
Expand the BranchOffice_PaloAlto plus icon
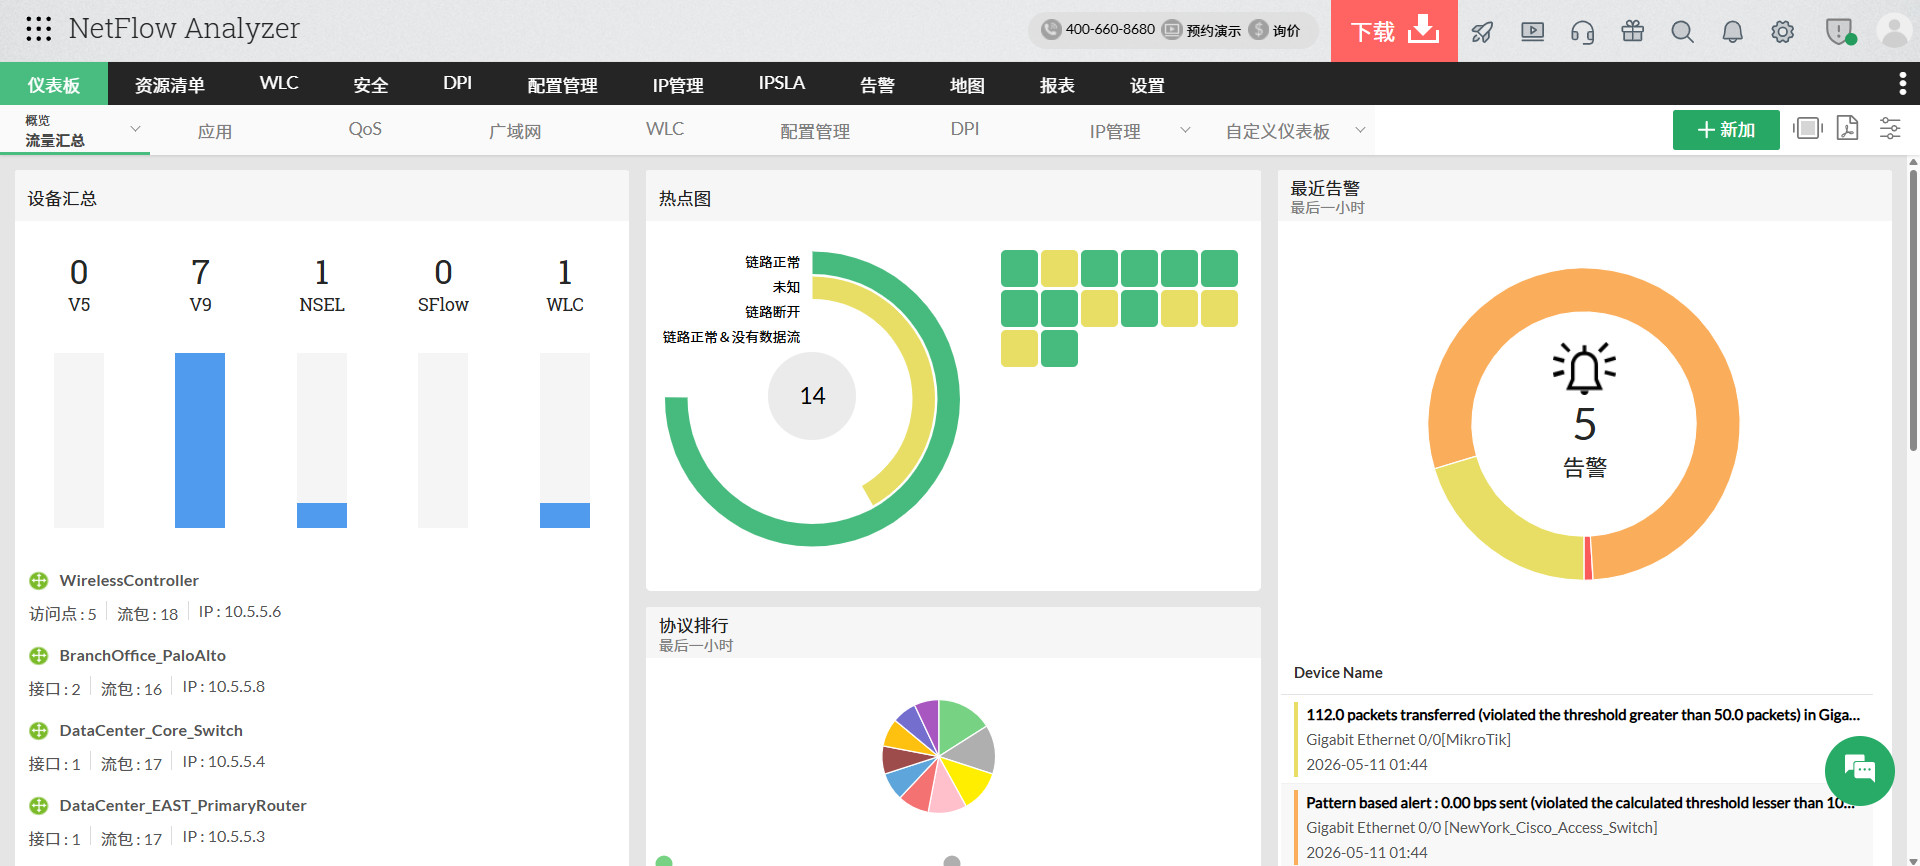(39, 656)
